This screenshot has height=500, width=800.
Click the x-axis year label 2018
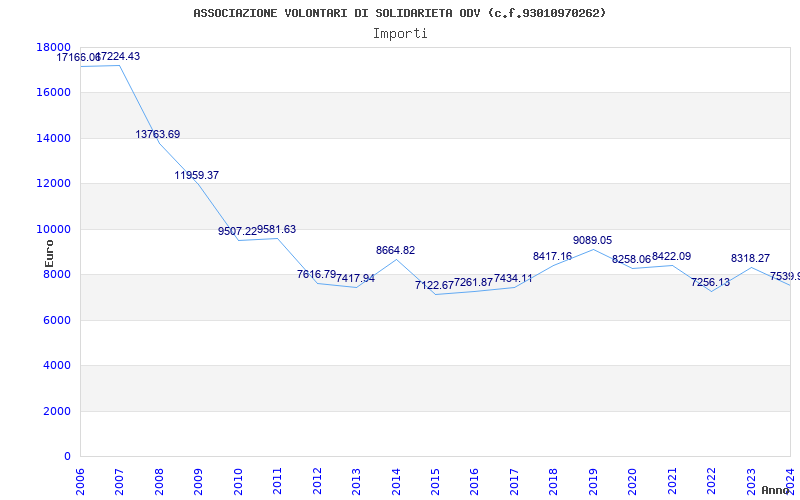(554, 481)
